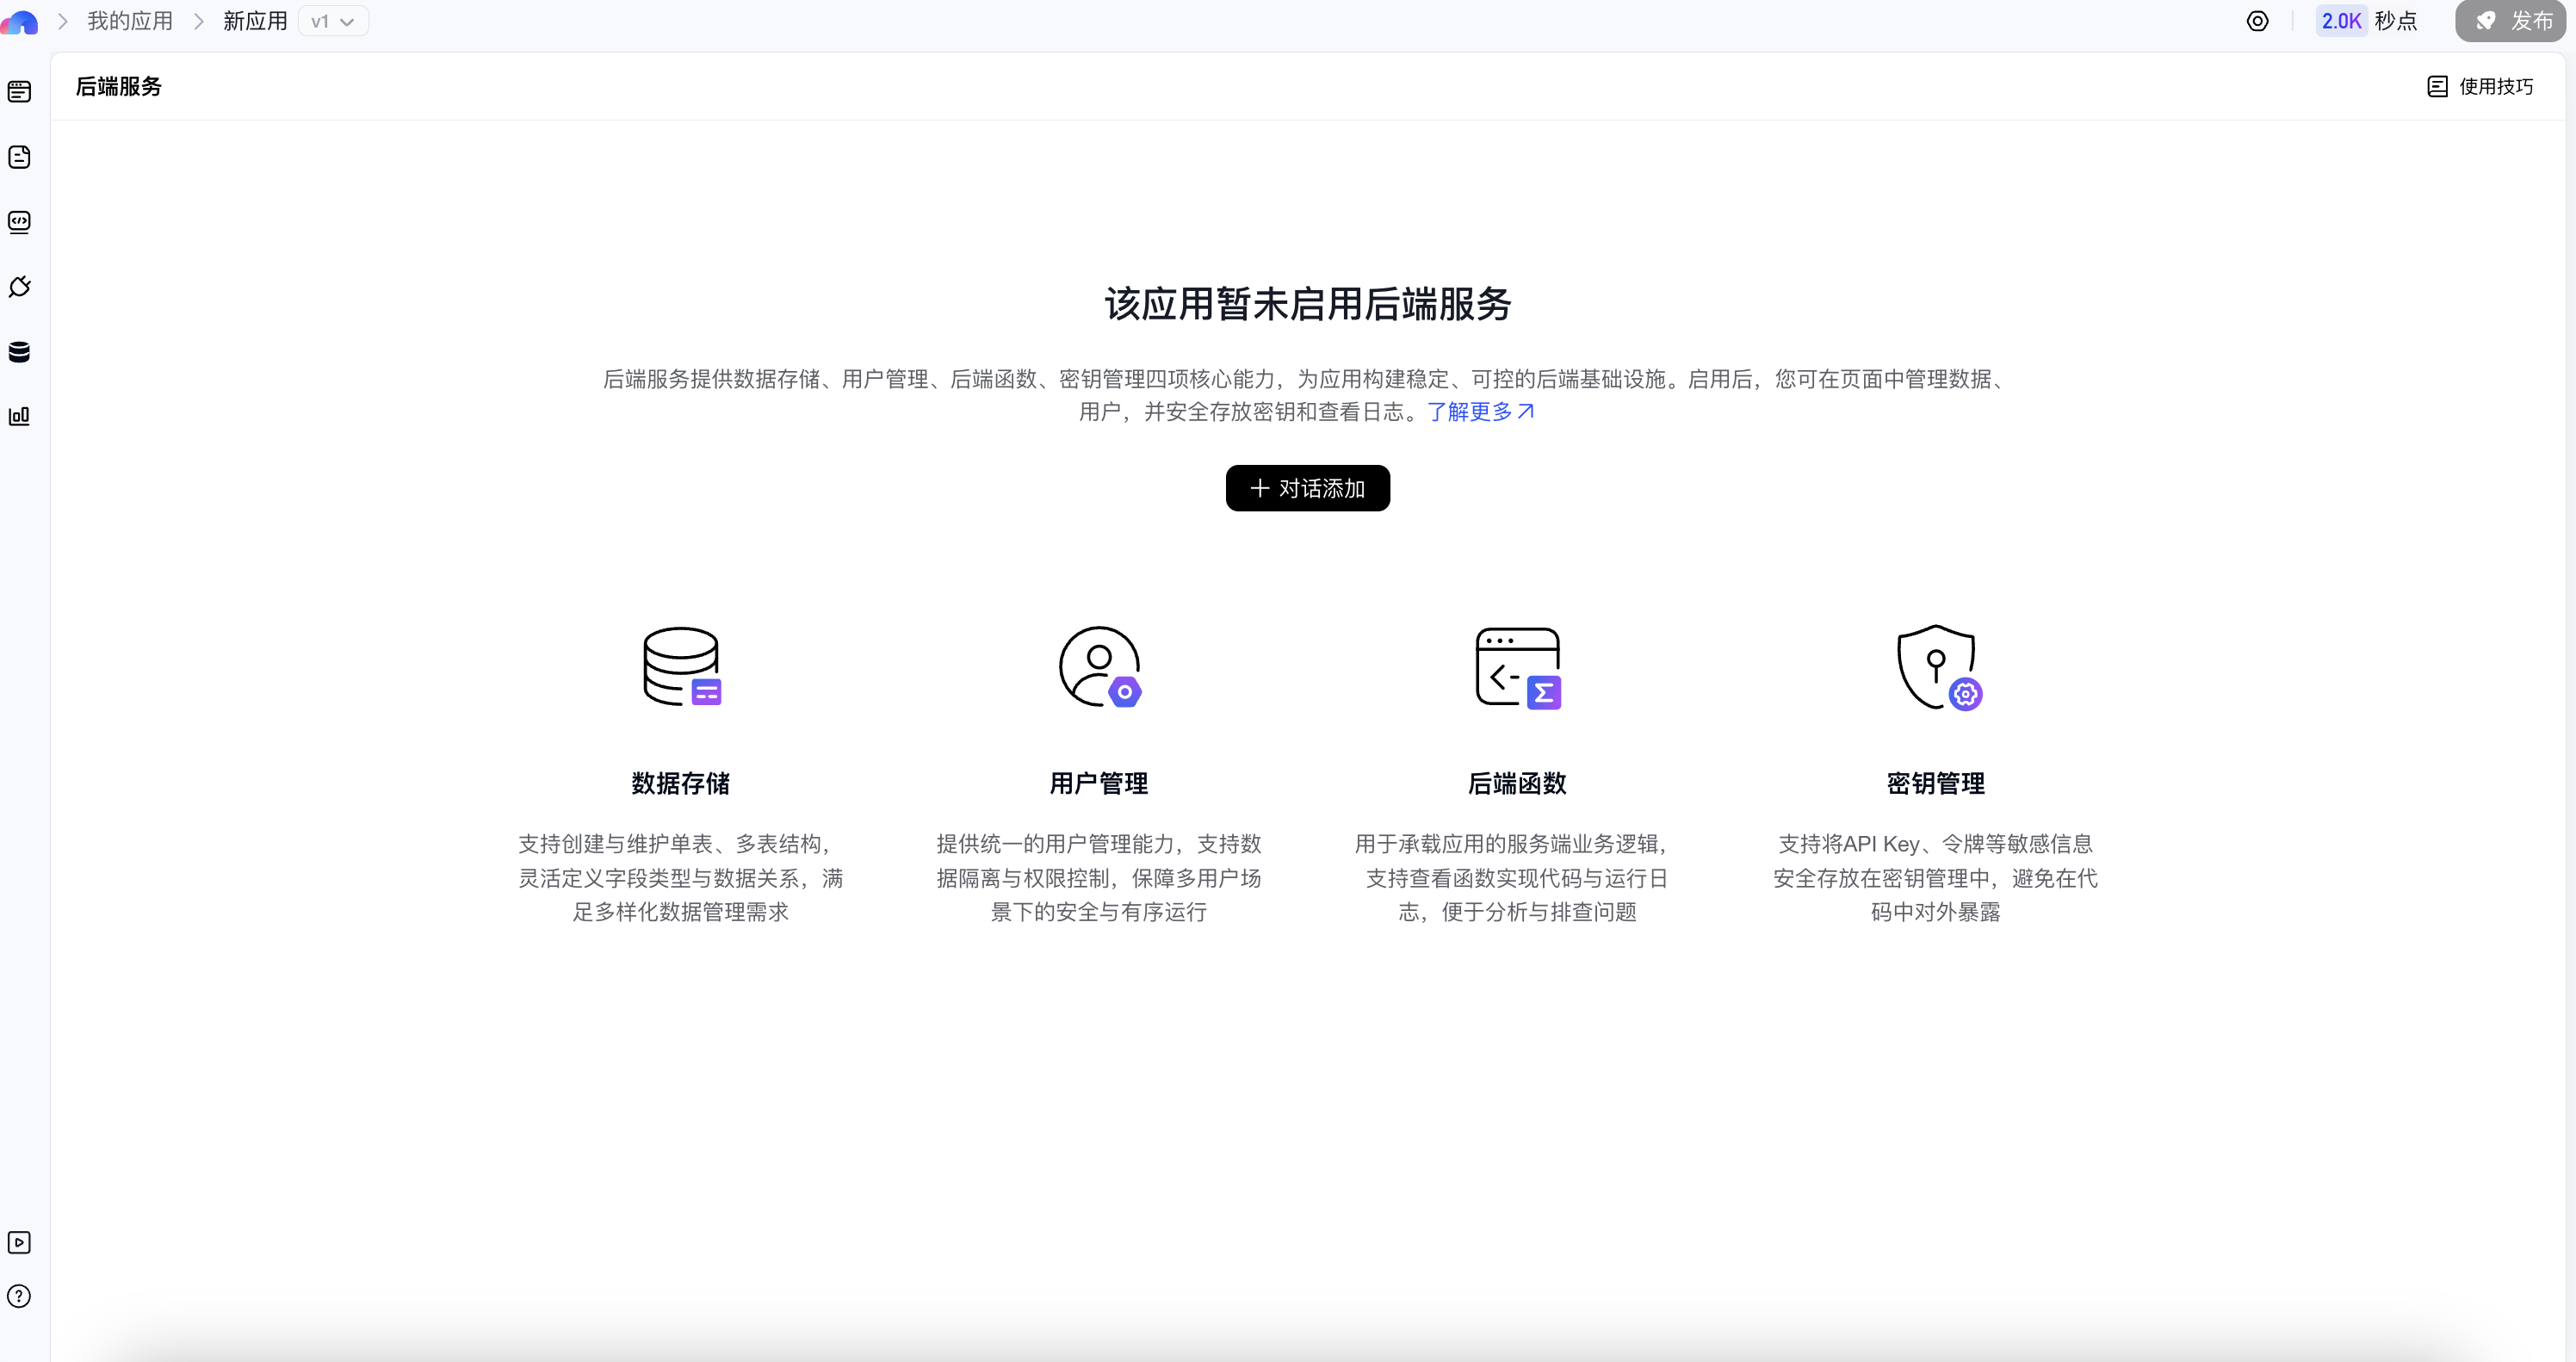The width and height of the screenshot is (2576, 1362).
Task: Open the window-layout sidebar icon
Action: point(19,92)
